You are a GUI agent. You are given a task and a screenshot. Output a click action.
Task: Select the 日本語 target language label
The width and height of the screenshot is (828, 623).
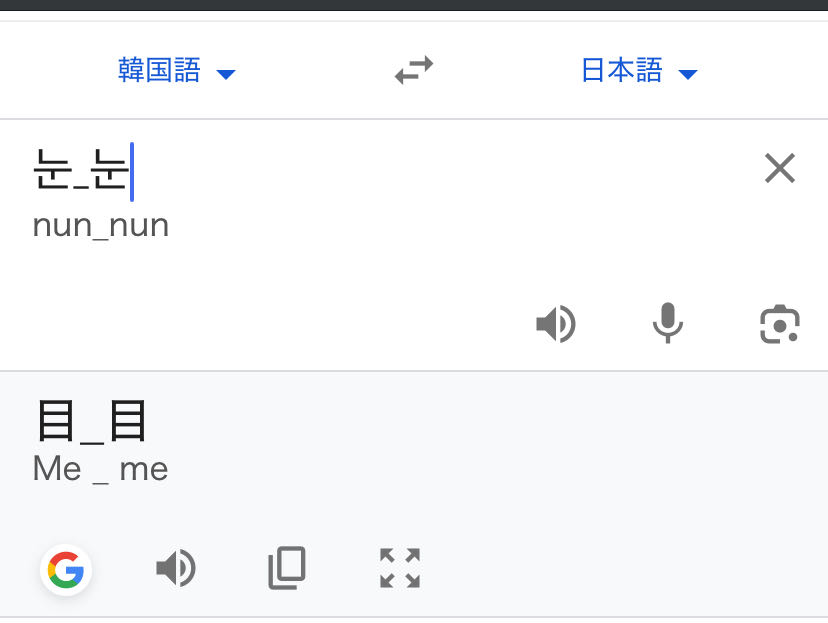[x=622, y=71]
